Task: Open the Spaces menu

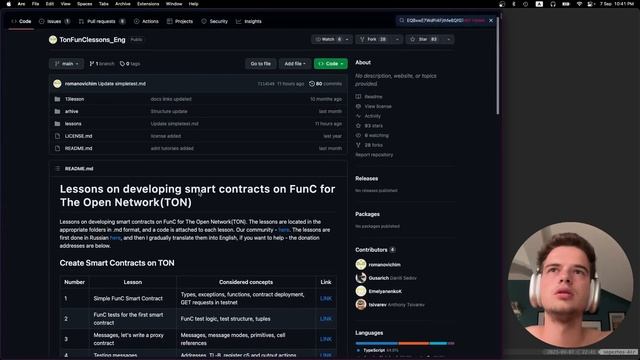Action: (x=84, y=4)
